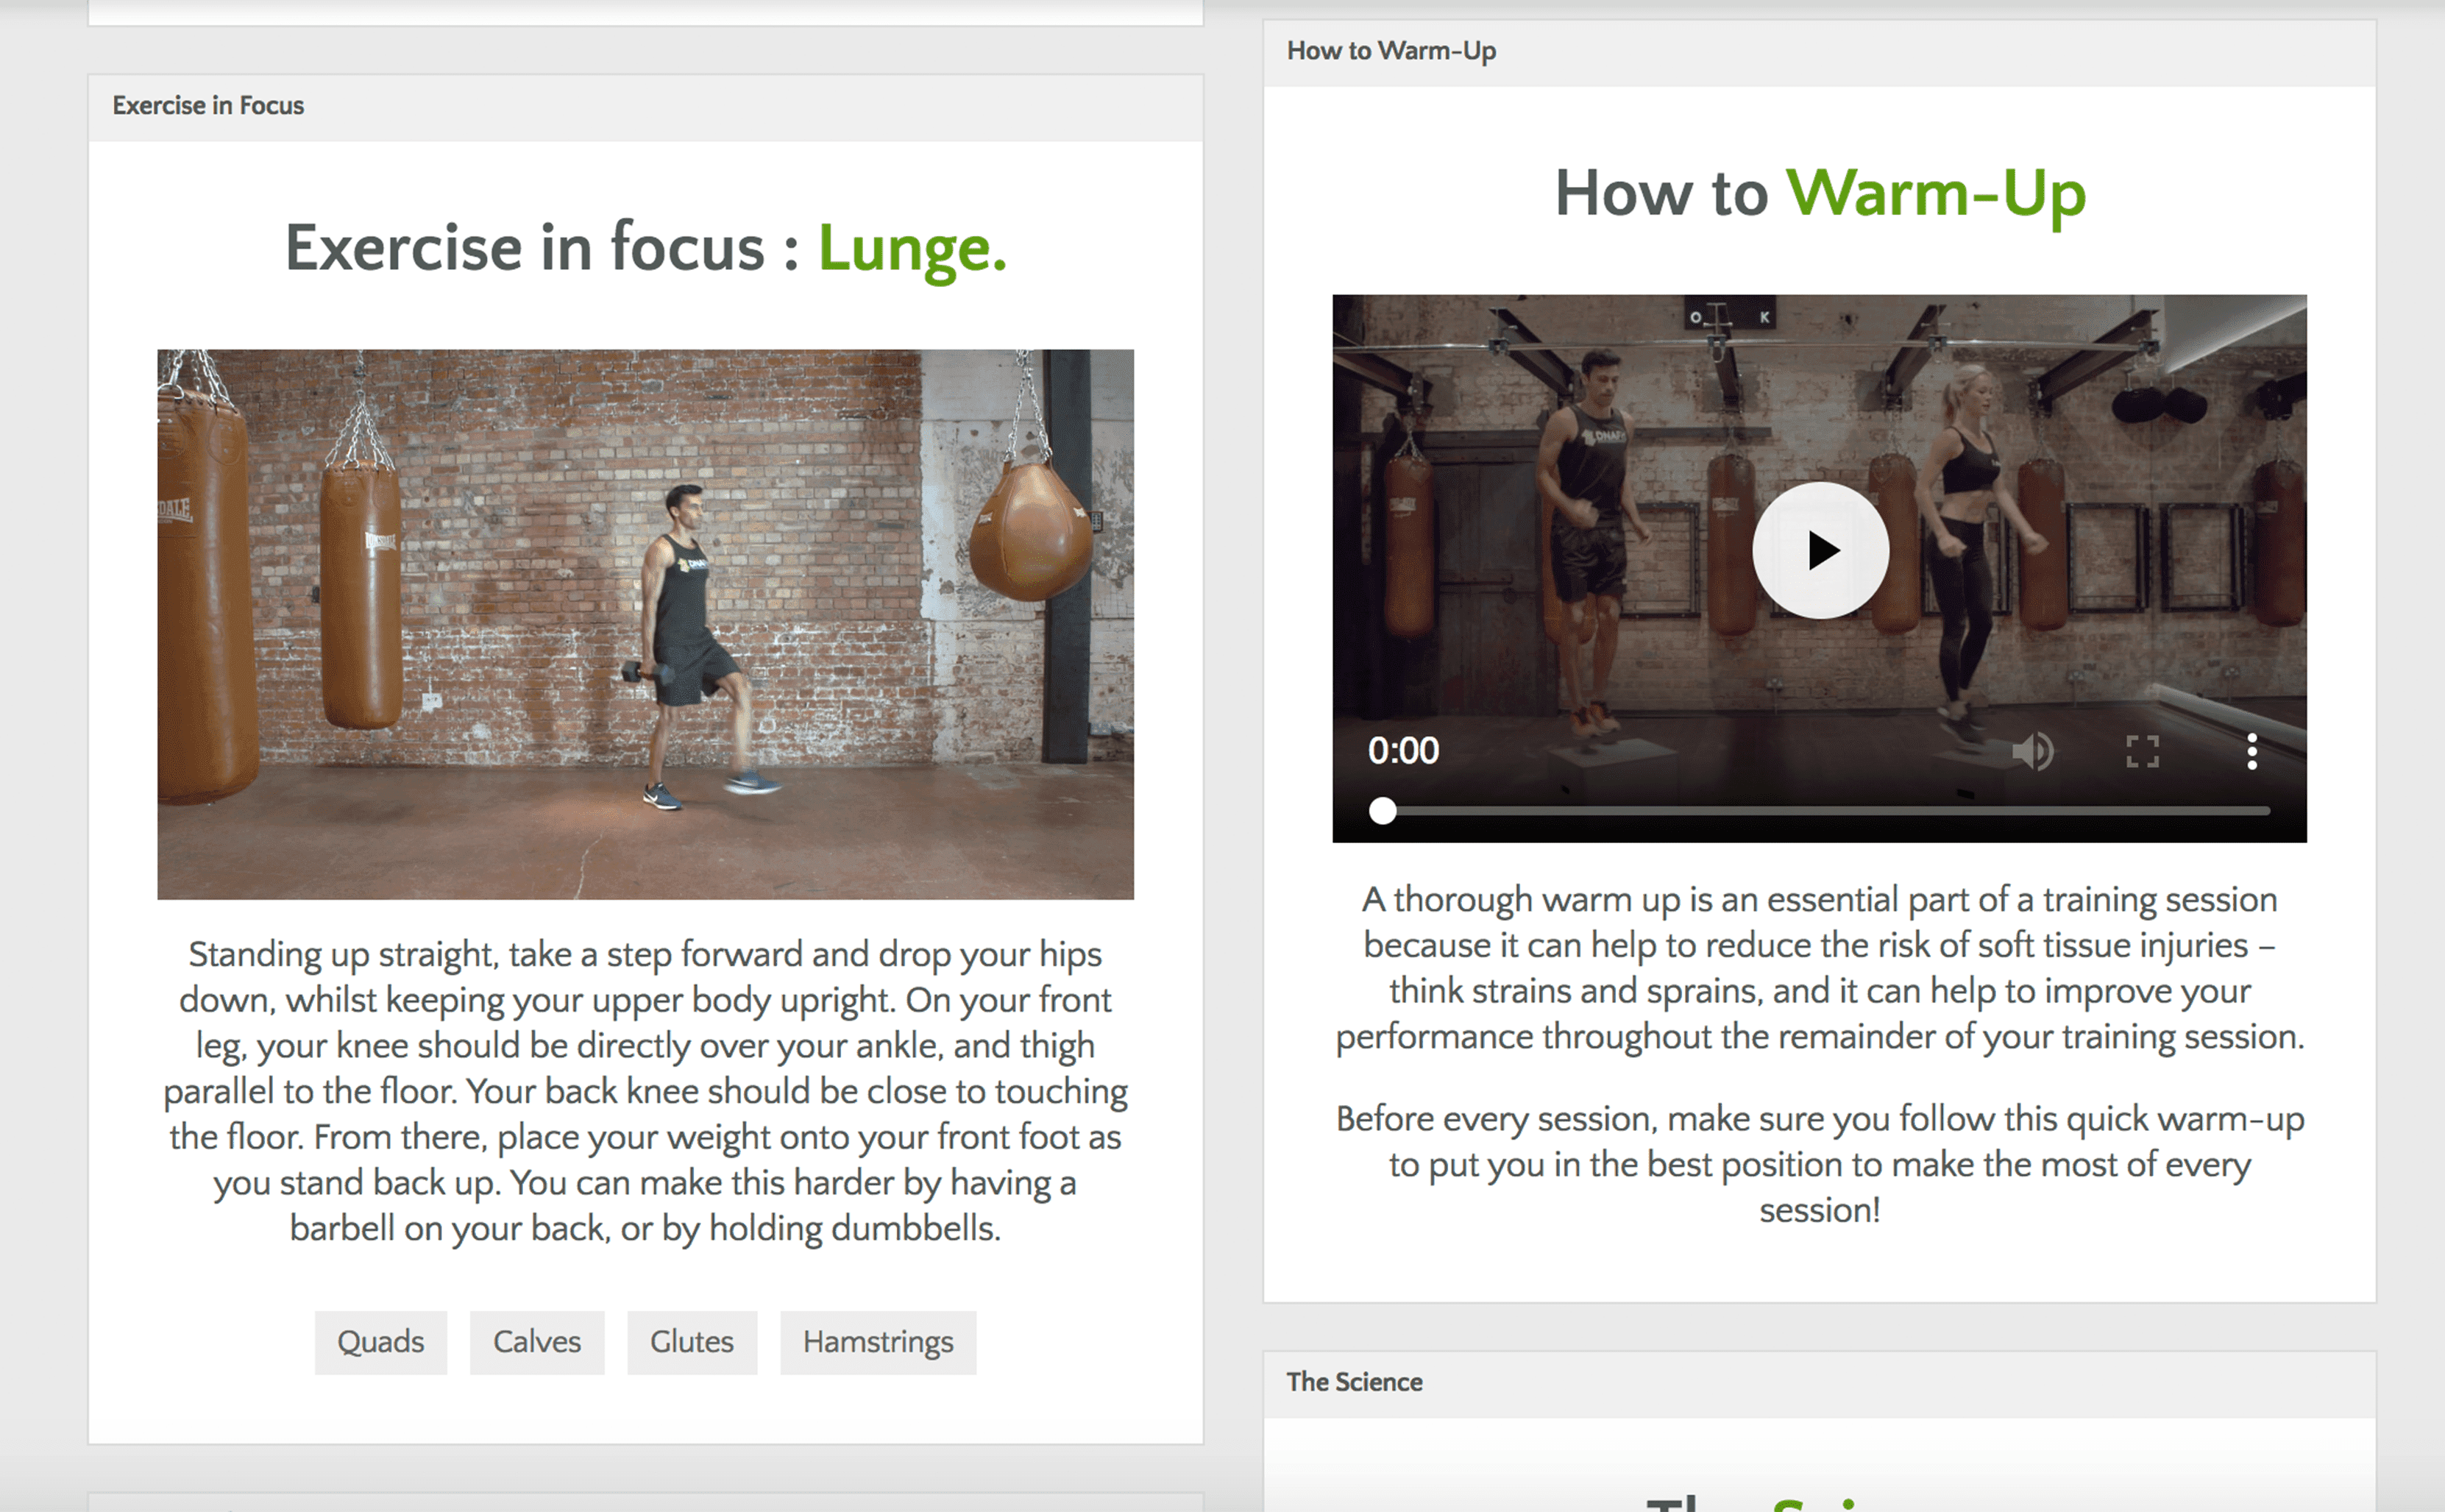This screenshot has width=2445, height=1512.
Task: Select the Hamstrings tag
Action: [x=877, y=1342]
